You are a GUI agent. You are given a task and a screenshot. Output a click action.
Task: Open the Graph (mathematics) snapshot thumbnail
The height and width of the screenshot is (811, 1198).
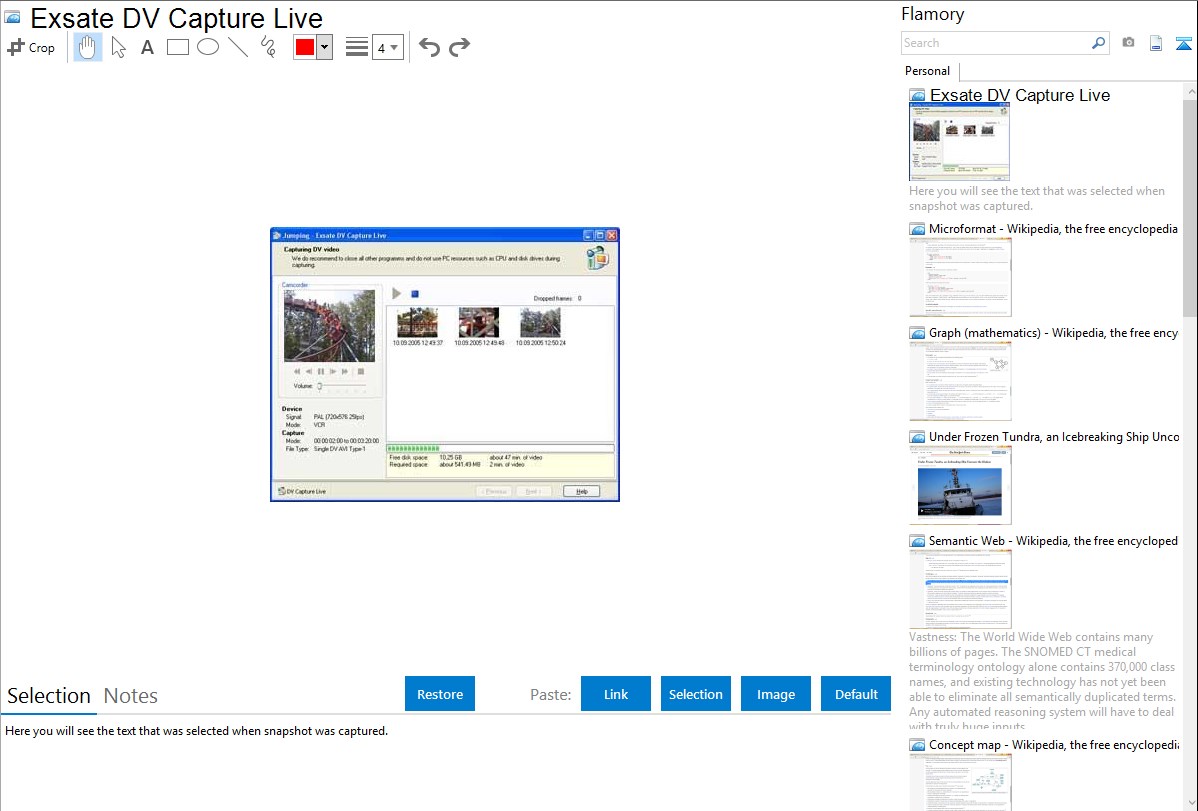click(960, 381)
